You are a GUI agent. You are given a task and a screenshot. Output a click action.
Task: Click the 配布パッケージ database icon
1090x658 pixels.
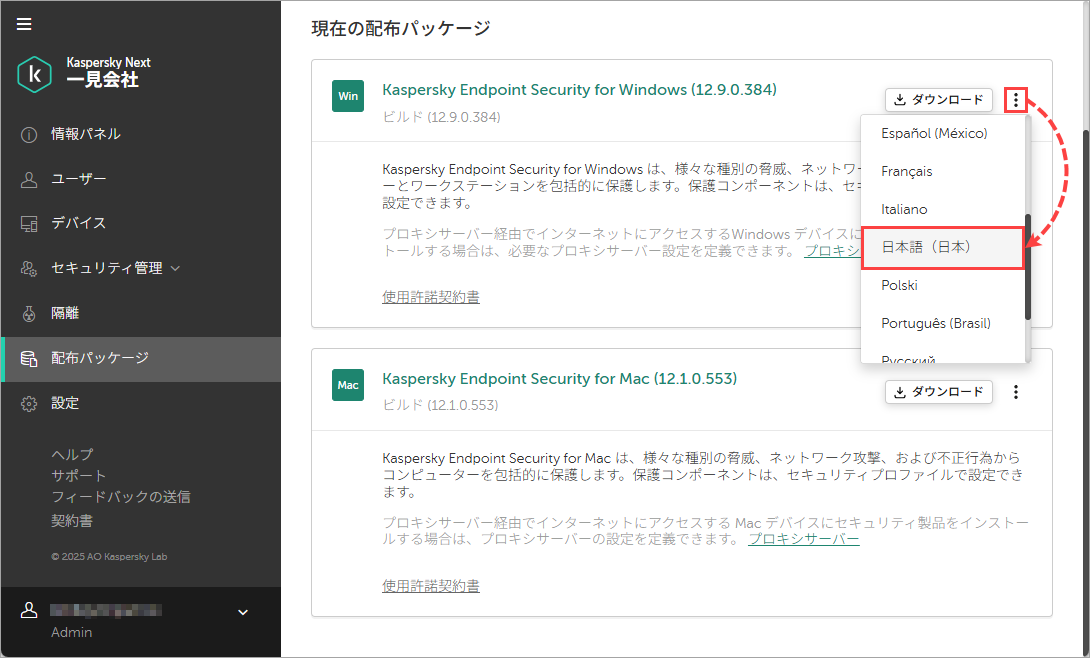point(29,359)
